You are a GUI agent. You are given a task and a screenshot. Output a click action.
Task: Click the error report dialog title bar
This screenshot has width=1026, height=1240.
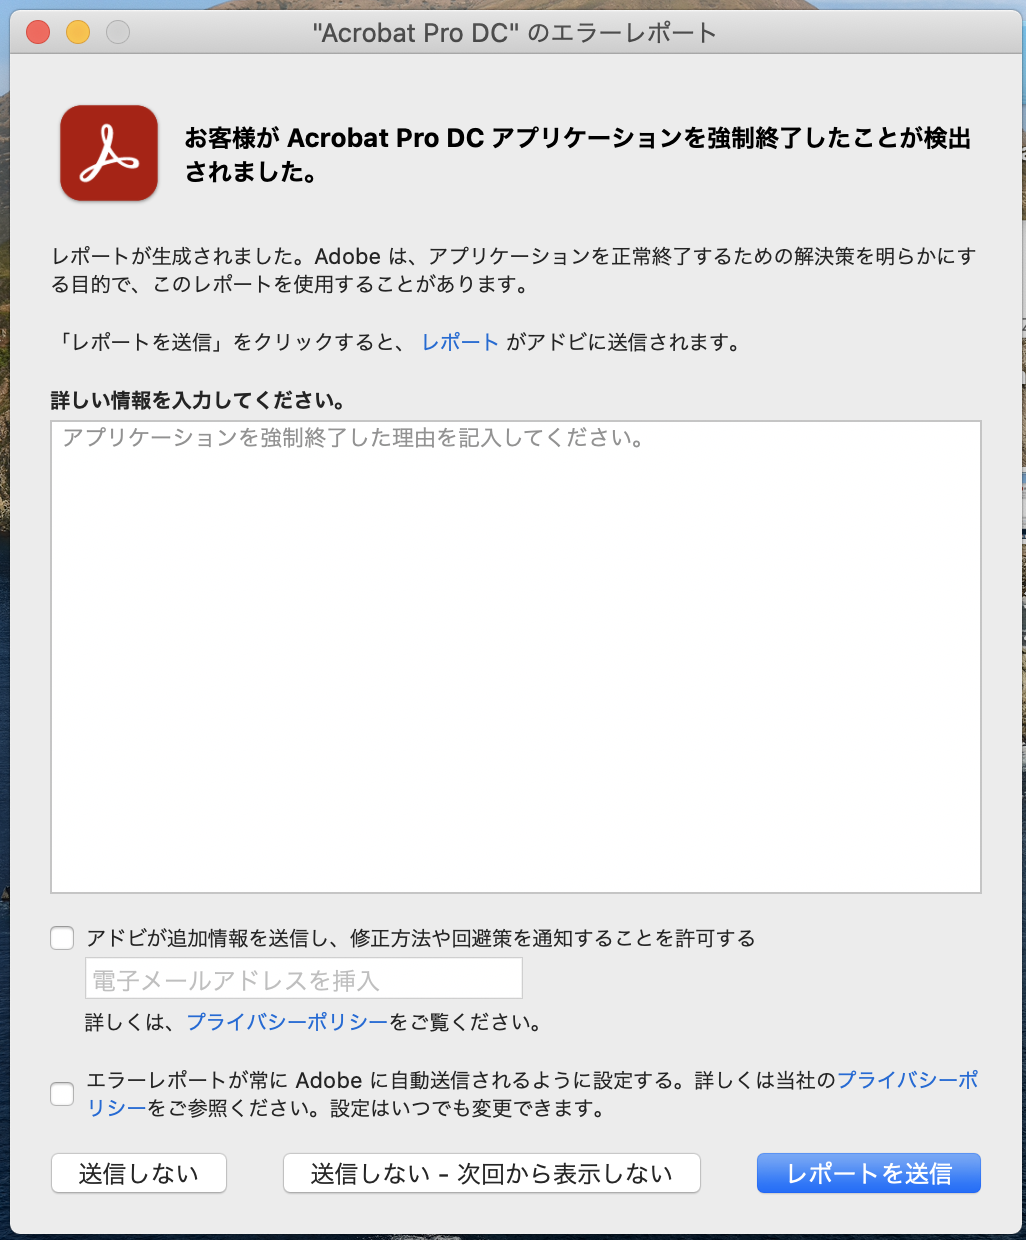pyautogui.click(x=513, y=31)
